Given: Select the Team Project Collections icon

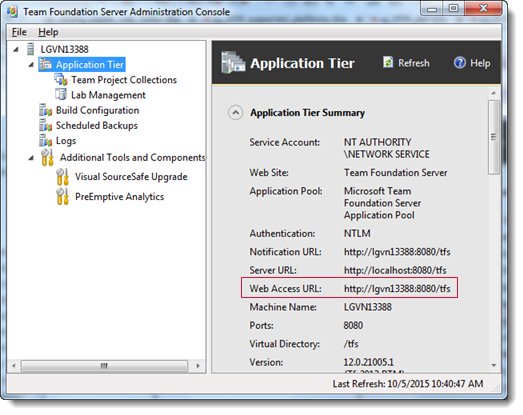Looking at the screenshot, I should tap(61, 80).
